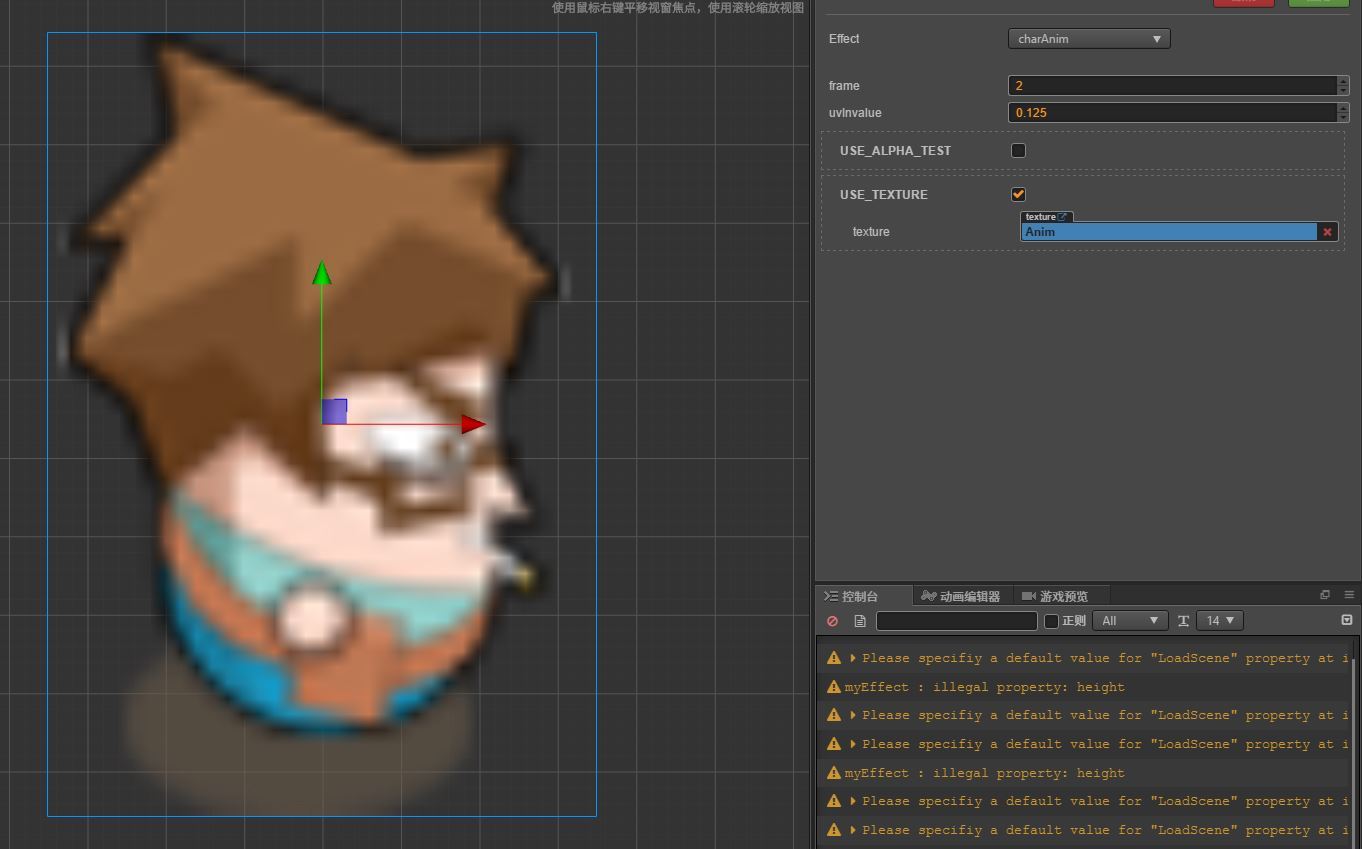Screen dimensions: 1362x849
Task: Open the All log-type filter dropdown
Action: (x=1130, y=621)
